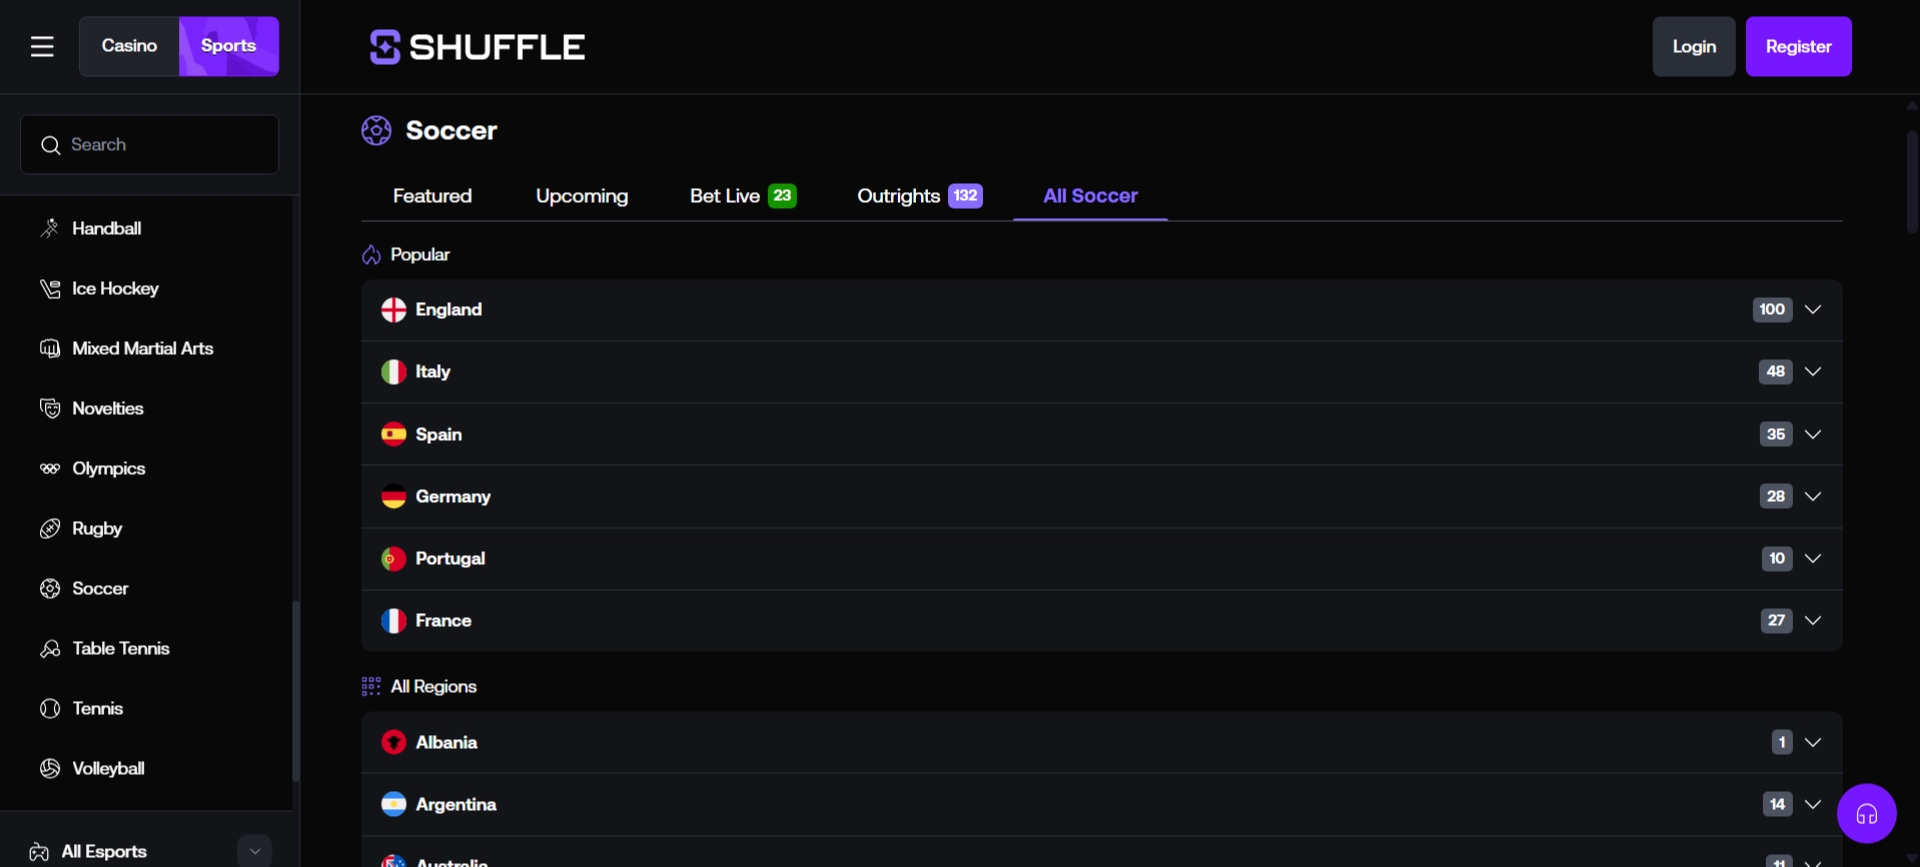
Task: Expand the Argentina region
Action: [x=1812, y=804]
